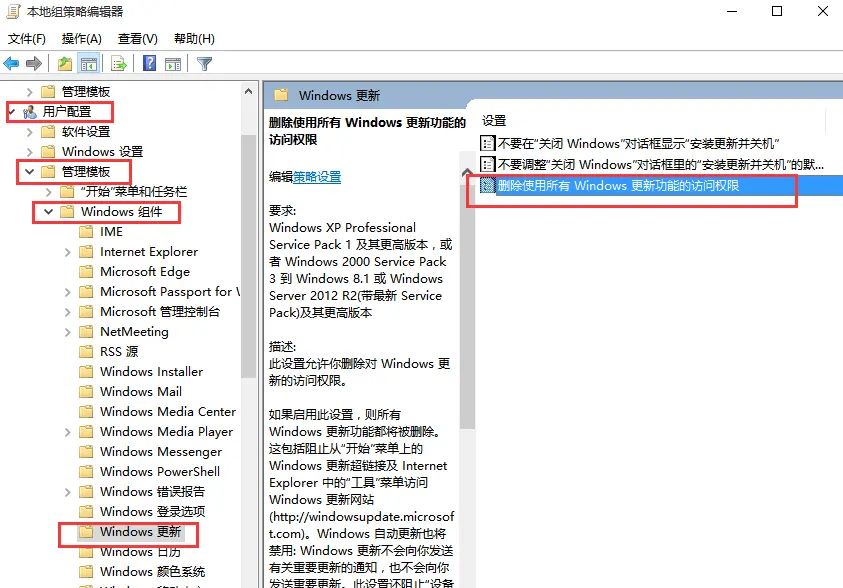Expand the Internet Explorer node
The image size is (843, 588).
68,252
